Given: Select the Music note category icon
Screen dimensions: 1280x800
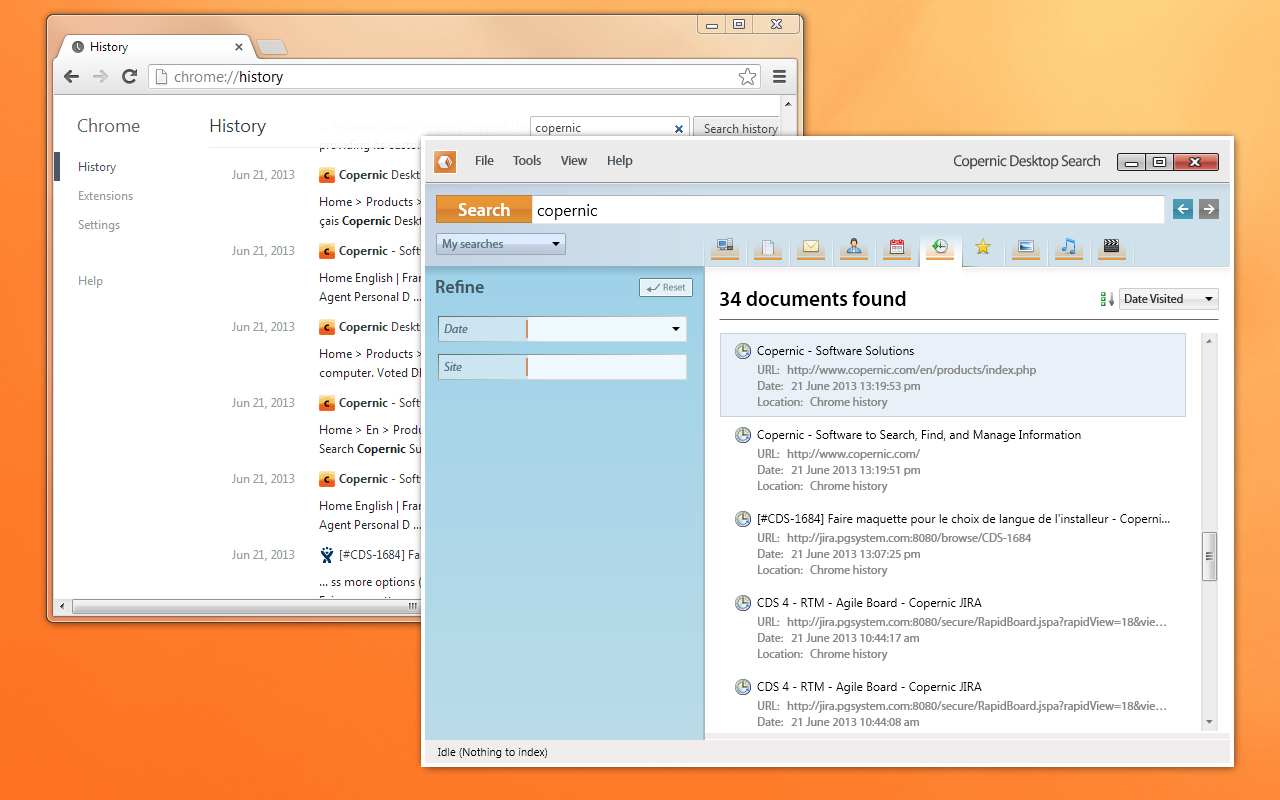Looking at the screenshot, I should coord(1069,247).
